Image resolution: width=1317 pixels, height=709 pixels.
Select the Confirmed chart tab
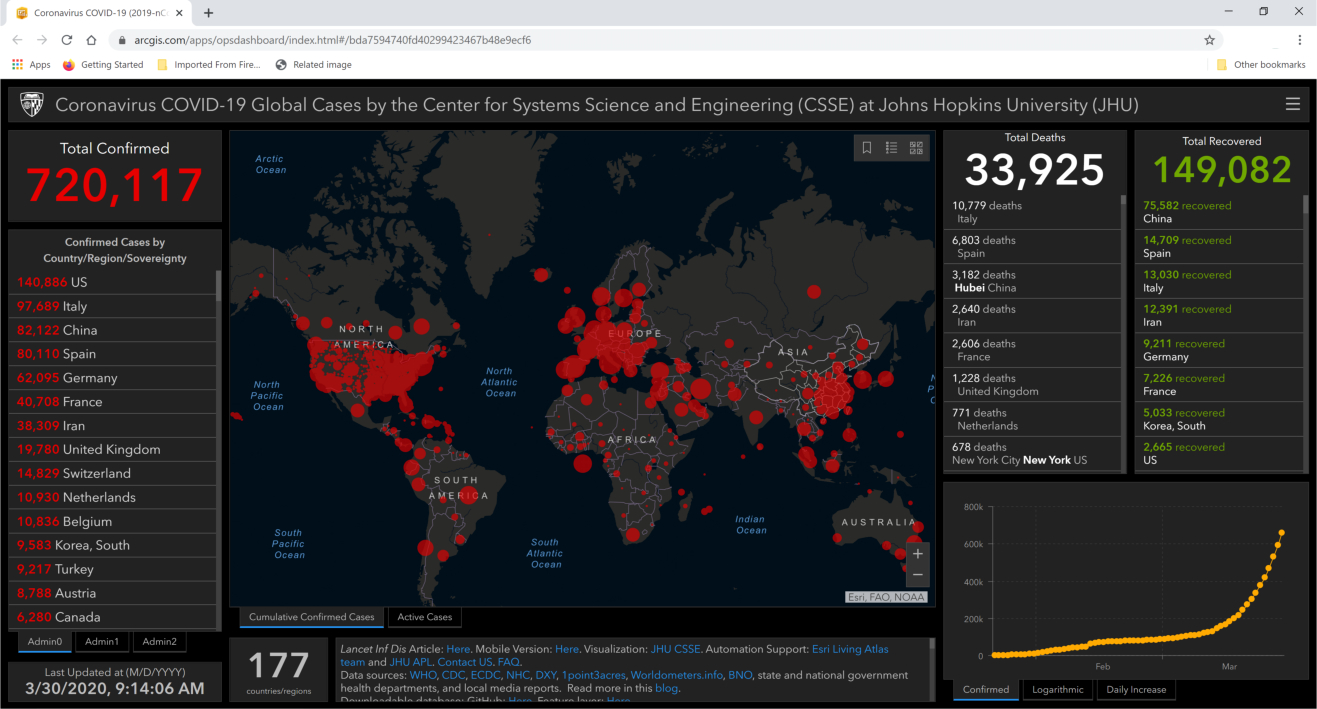point(986,690)
